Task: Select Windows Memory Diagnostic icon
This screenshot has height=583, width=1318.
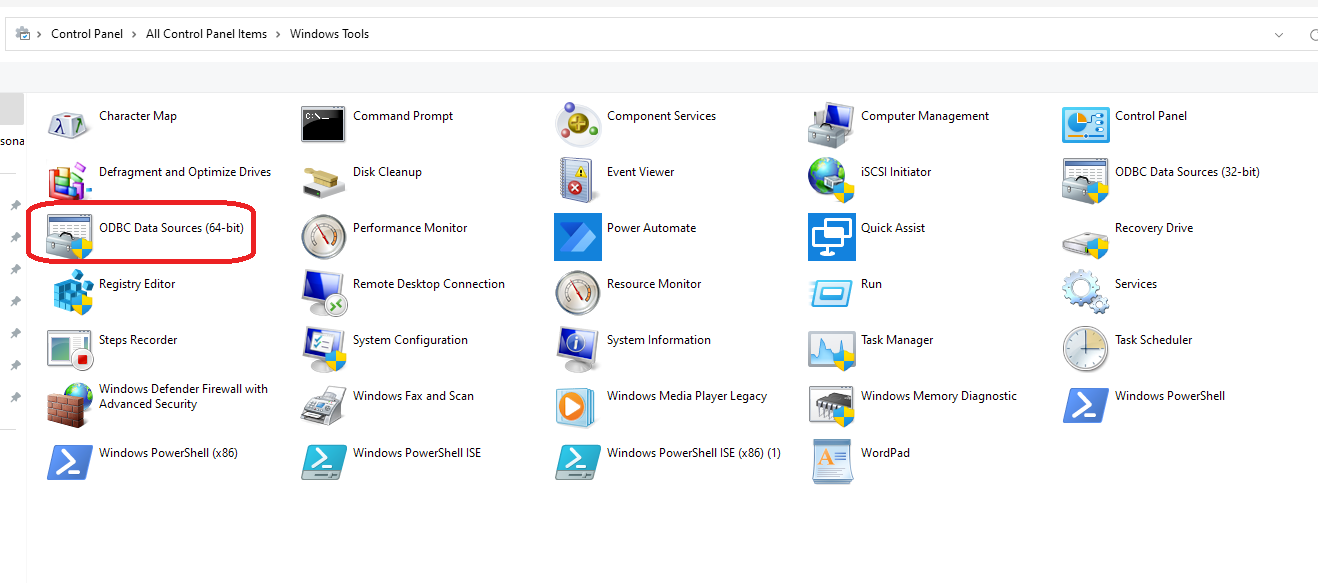Action: (832, 405)
